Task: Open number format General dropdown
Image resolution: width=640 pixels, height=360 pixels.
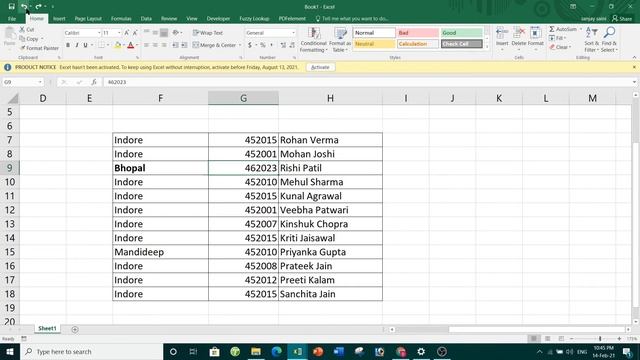Action: click(293, 33)
